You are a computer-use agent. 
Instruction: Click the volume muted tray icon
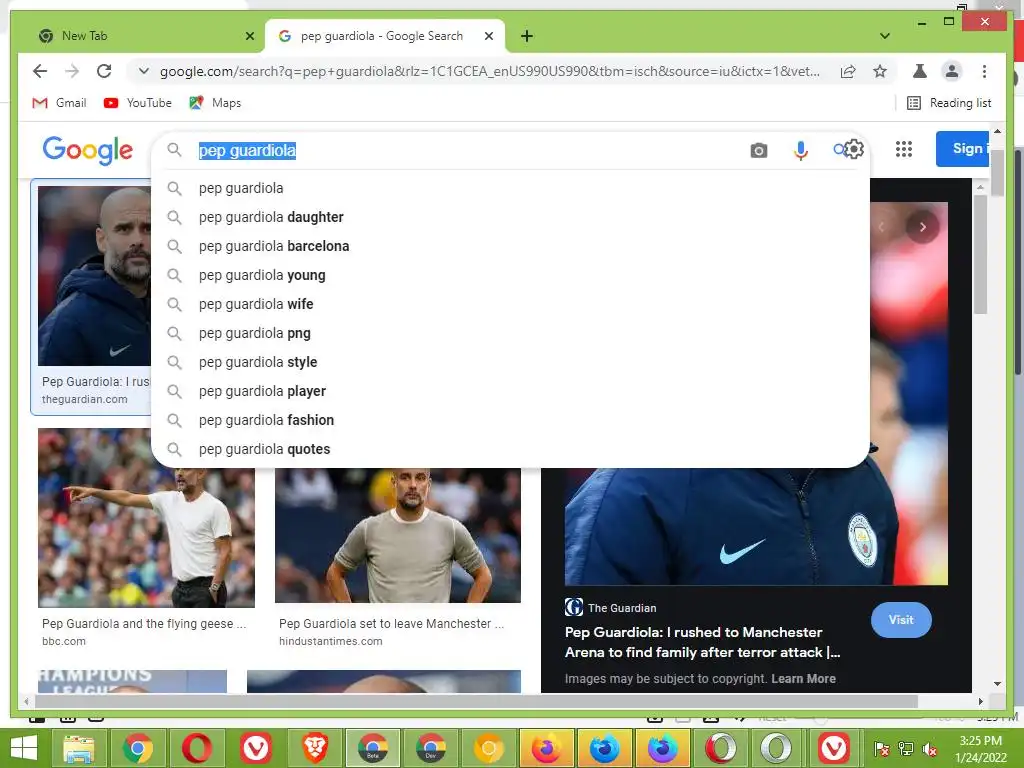[x=929, y=749]
